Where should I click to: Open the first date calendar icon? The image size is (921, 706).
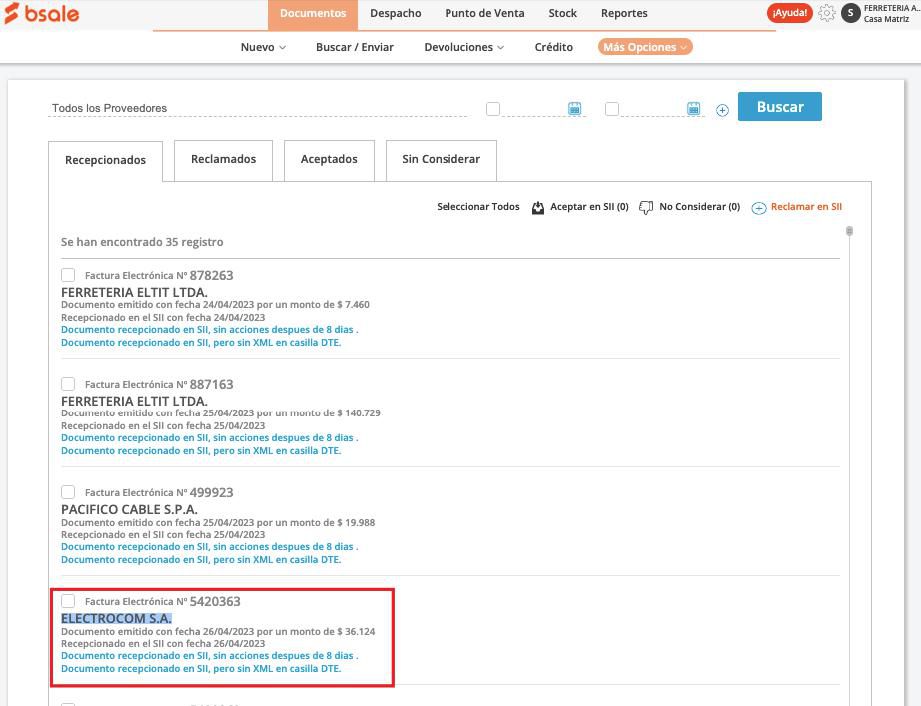[x=574, y=108]
